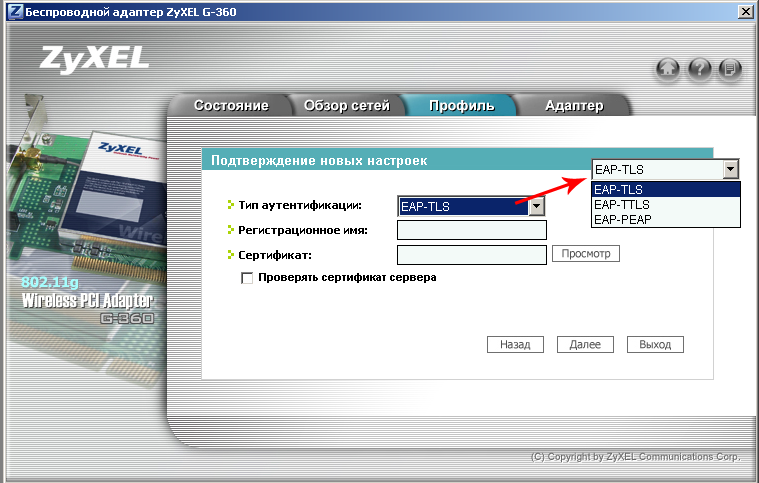Viewport: 759px width, 483px height.
Task: Click the Регистрационное имя label
Action: click(x=303, y=230)
